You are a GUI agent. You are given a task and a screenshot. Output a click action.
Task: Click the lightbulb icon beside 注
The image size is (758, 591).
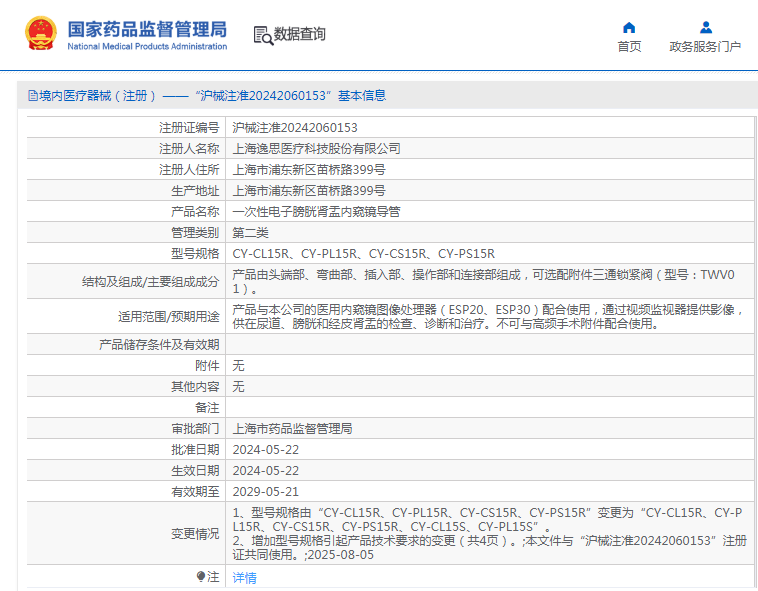tap(201, 576)
